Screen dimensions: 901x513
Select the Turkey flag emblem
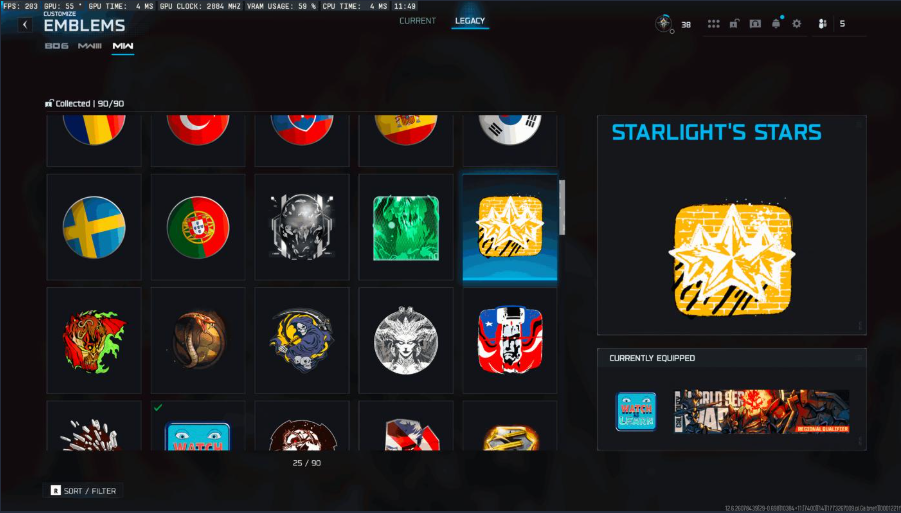(x=198, y=141)
